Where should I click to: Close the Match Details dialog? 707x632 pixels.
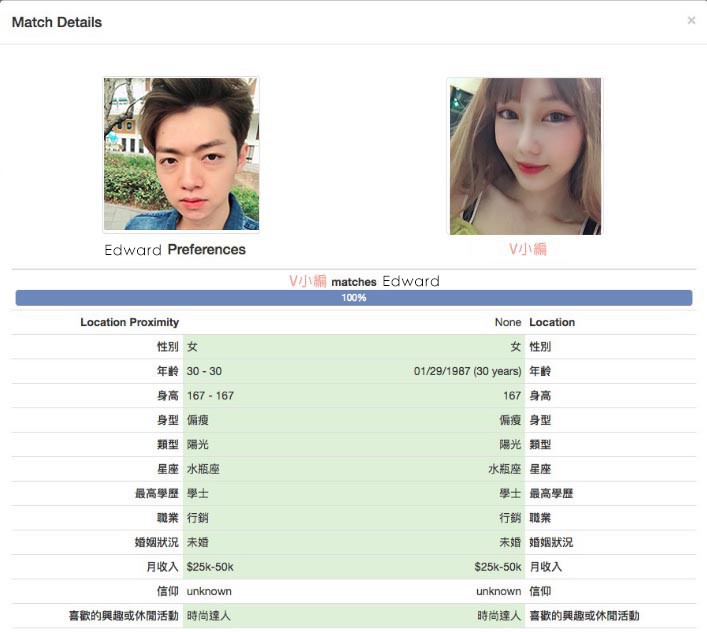691,21
